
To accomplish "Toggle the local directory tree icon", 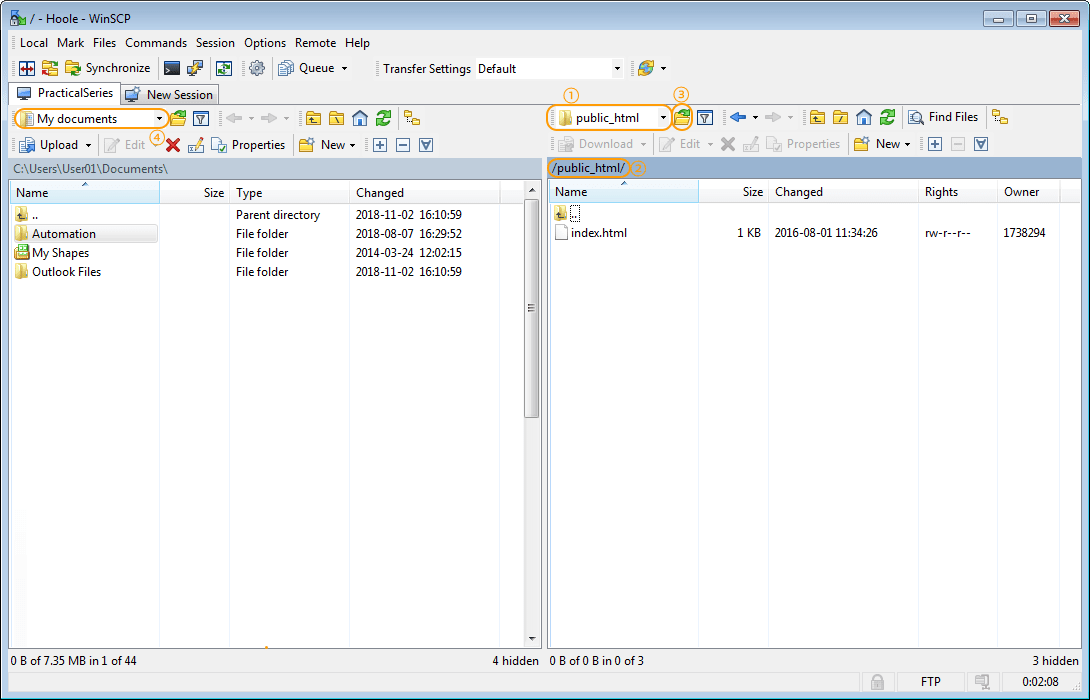I will tap(412, 119).
